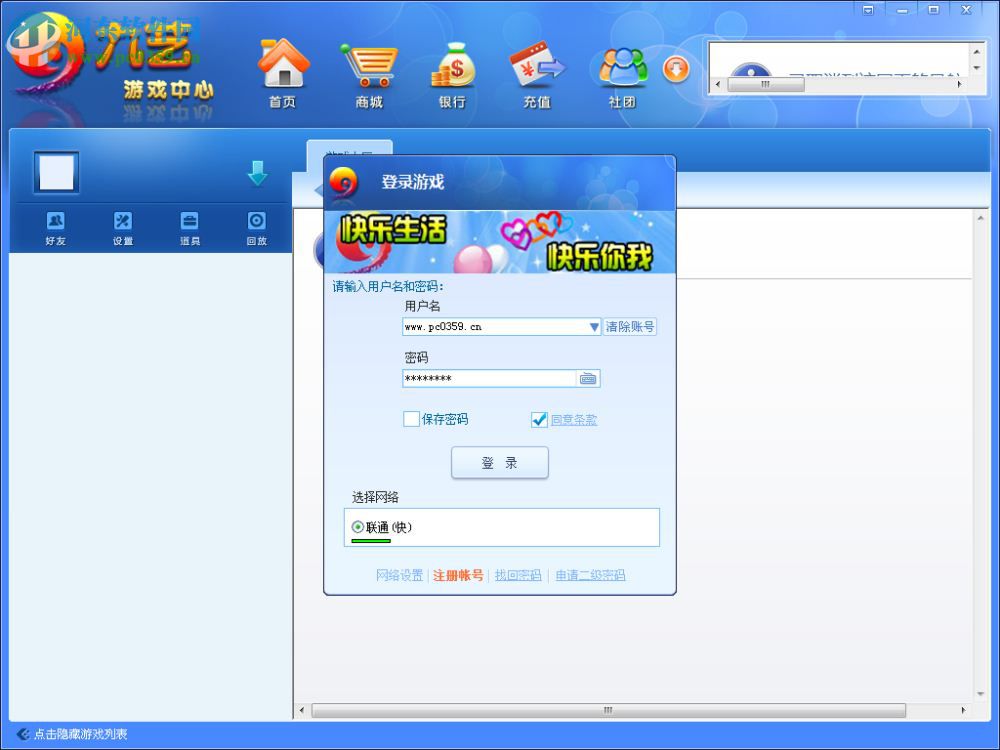Click the 清除账号 clear account button
Screen dimensions: 1000x750
629,327
